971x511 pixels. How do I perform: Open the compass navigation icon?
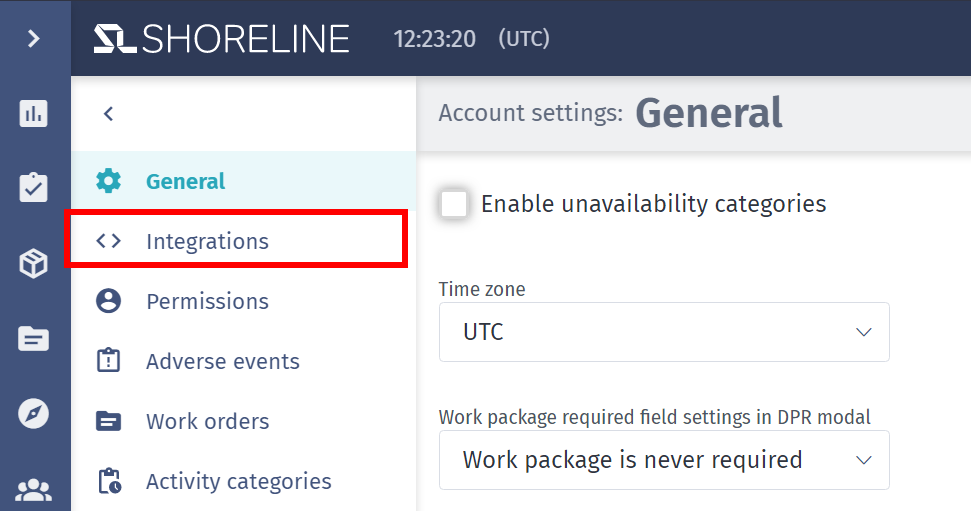pos(33,414)
